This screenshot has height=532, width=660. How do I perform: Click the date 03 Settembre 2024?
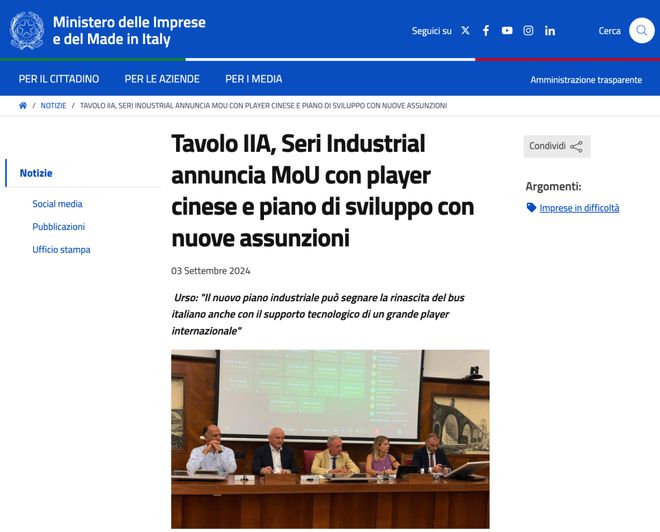click(x=210, y=271)
